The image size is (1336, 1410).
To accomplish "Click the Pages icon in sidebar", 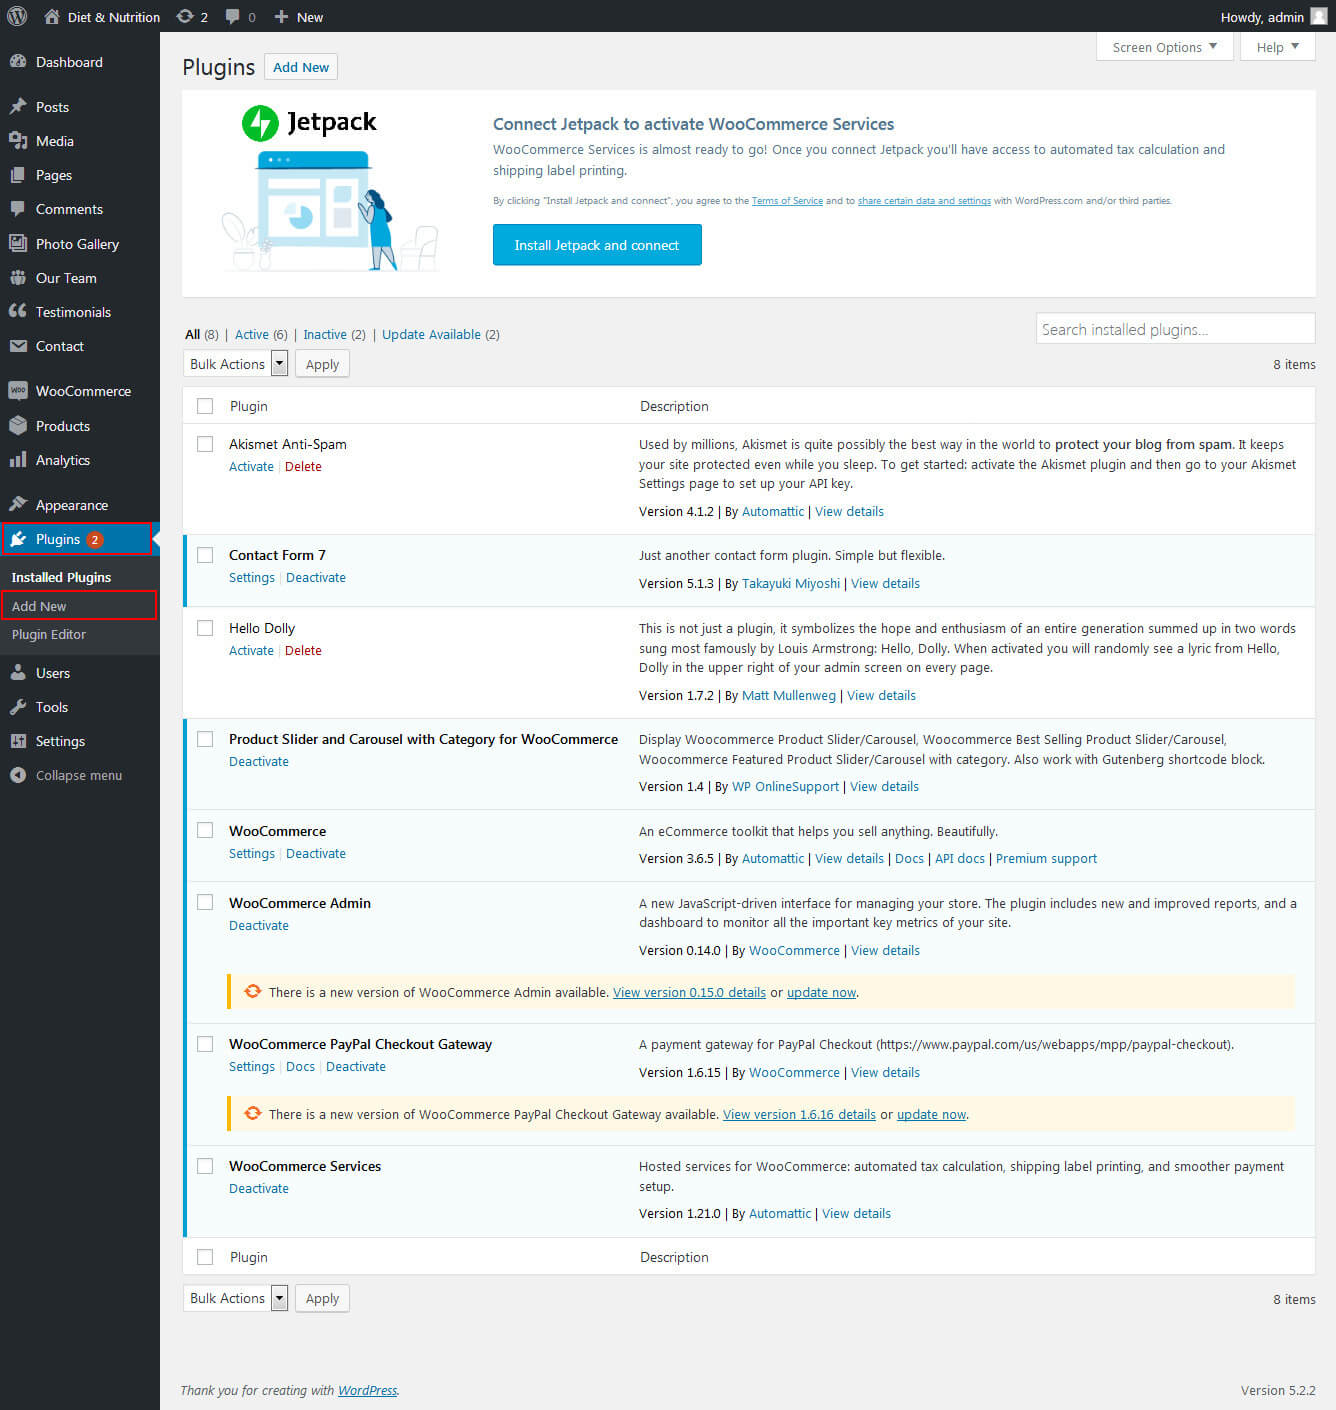I will (x=18, y=174).
